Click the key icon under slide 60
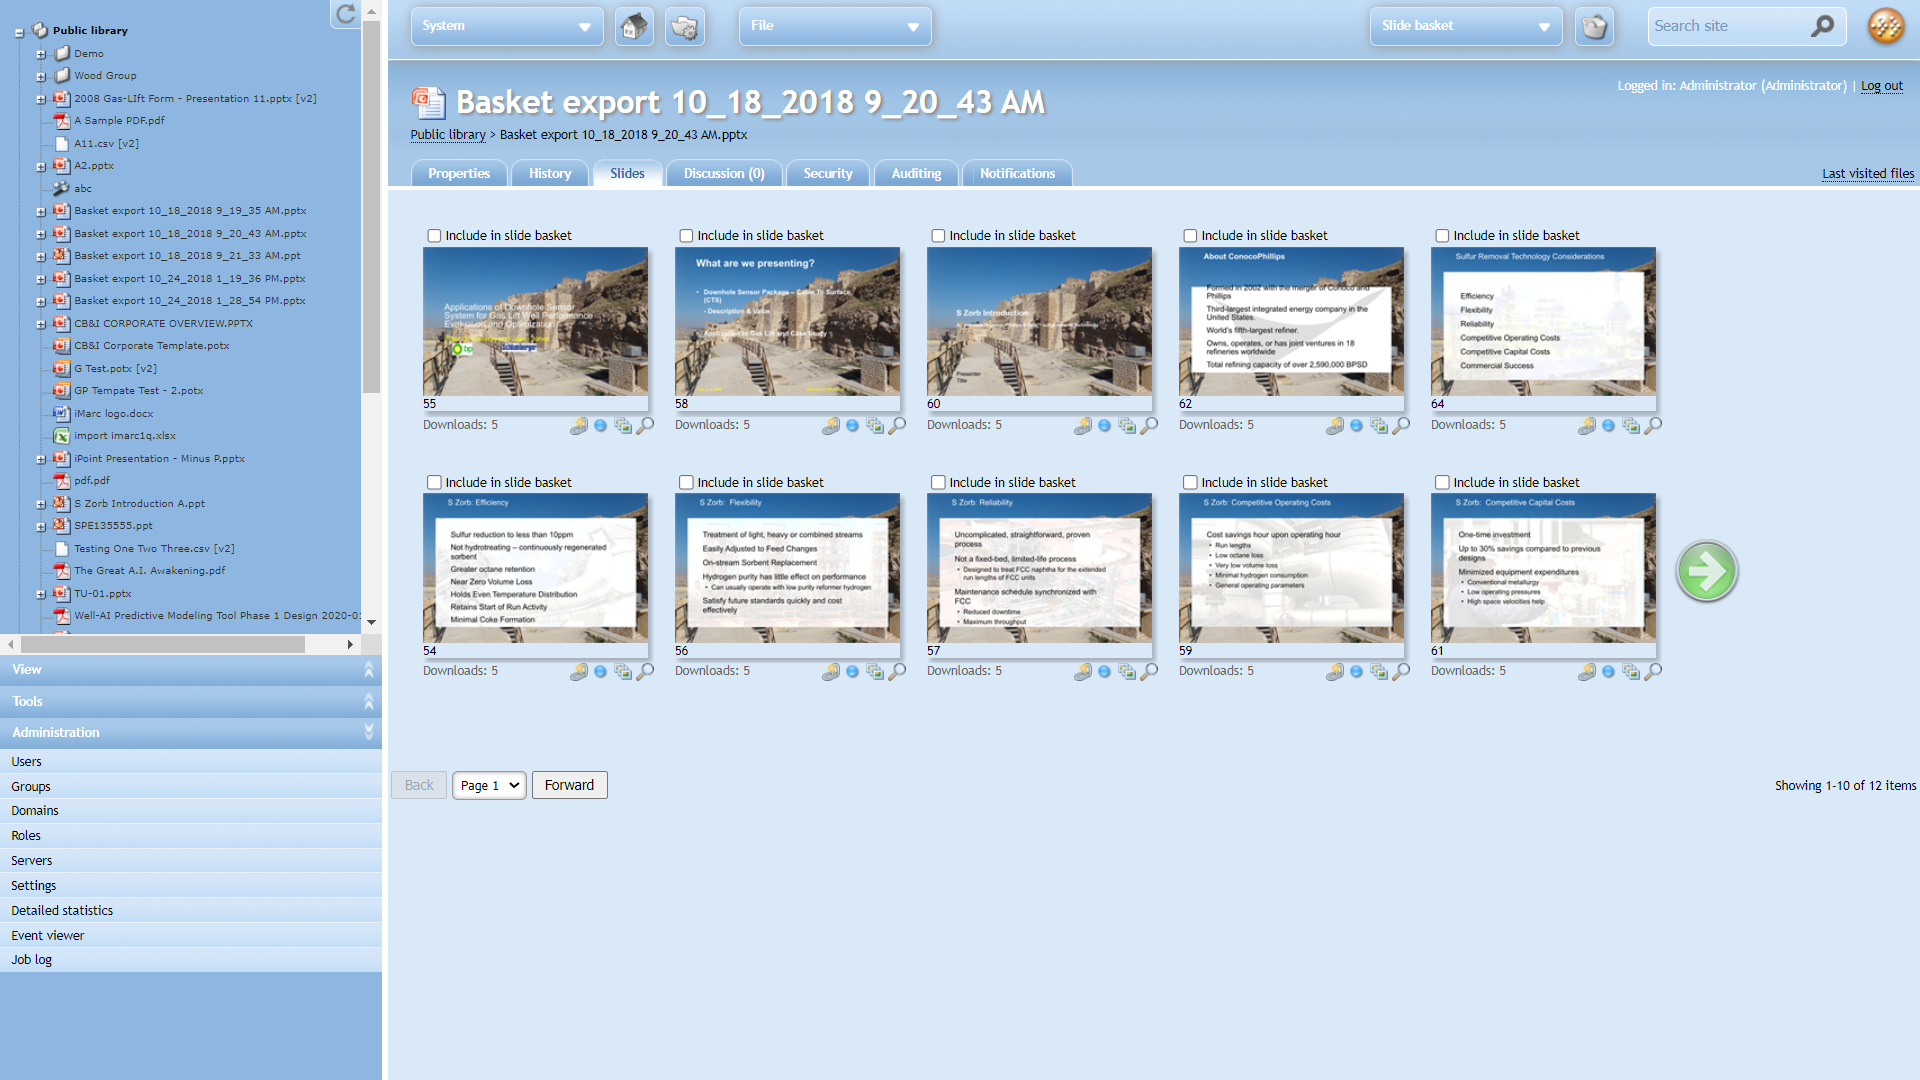 pos(1083,425)
